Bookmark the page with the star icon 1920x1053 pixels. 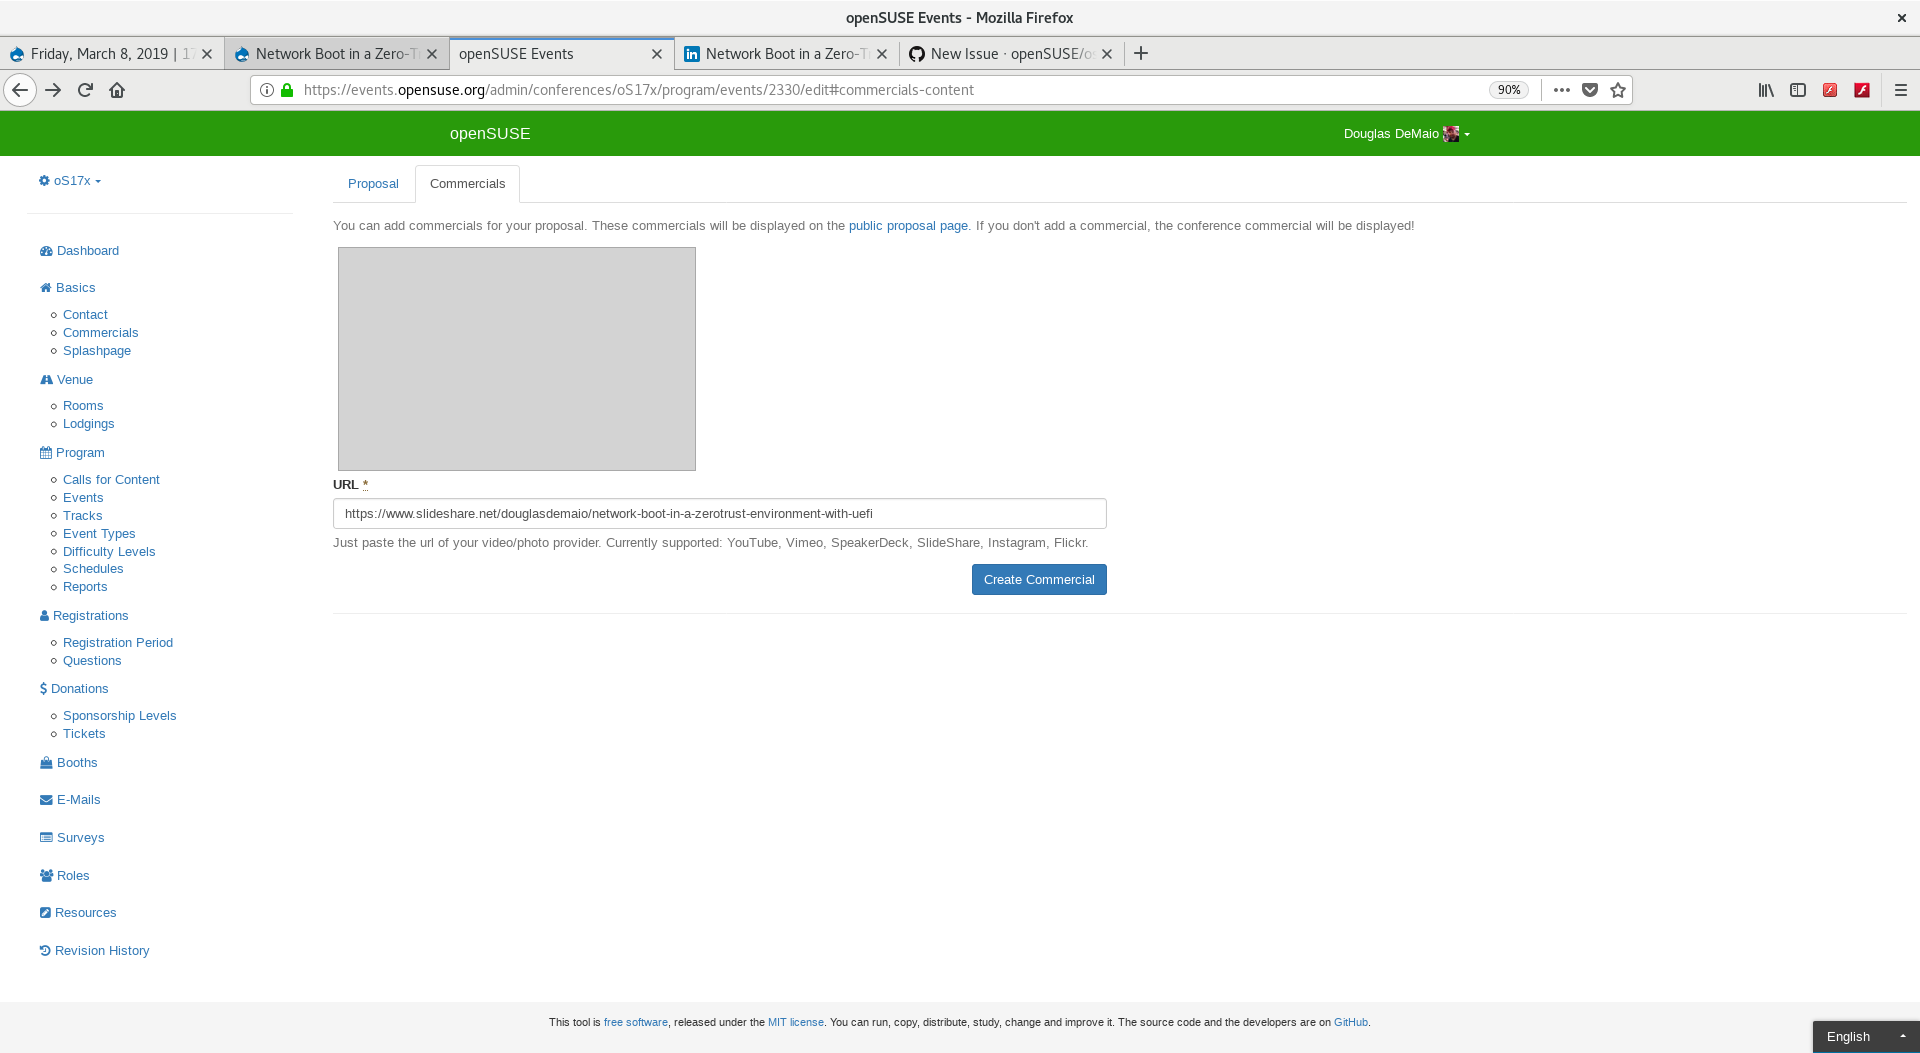coord(1617,90)
